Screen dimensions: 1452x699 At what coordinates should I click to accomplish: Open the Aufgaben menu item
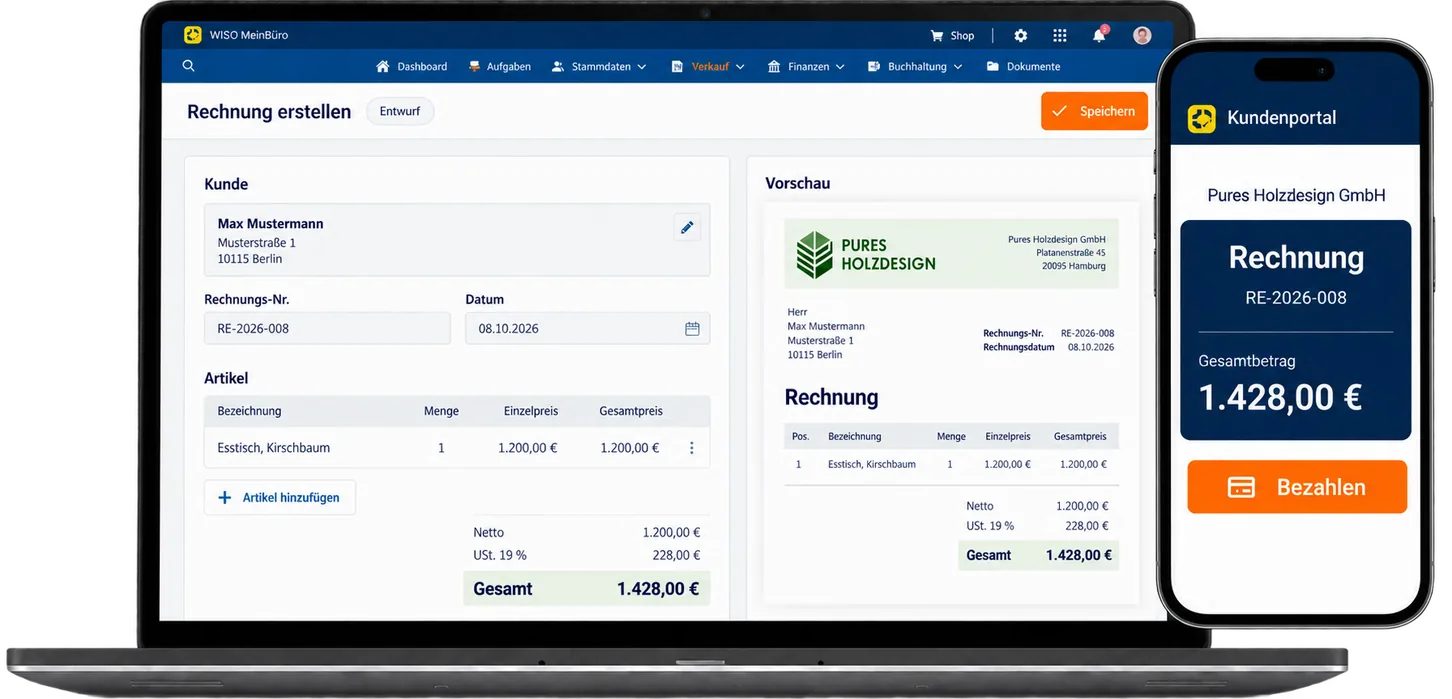pos(500,67)
